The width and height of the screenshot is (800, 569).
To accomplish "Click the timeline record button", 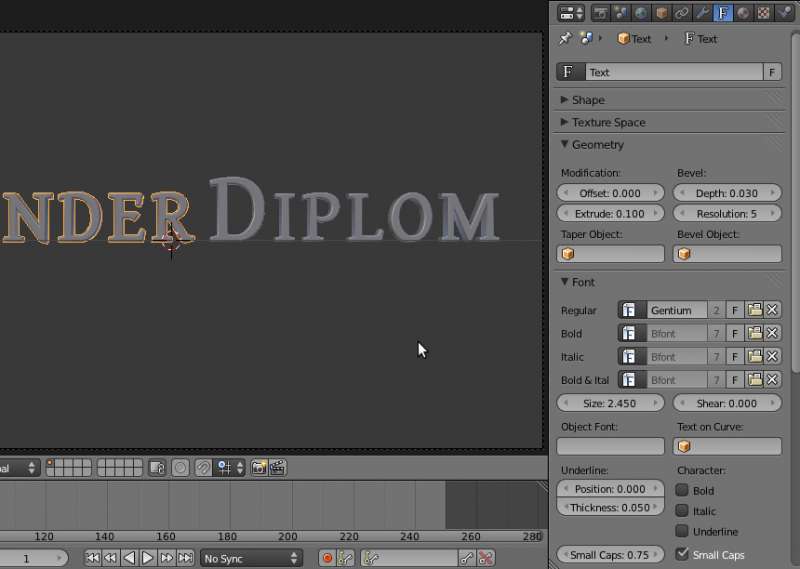I will [326, 558].
